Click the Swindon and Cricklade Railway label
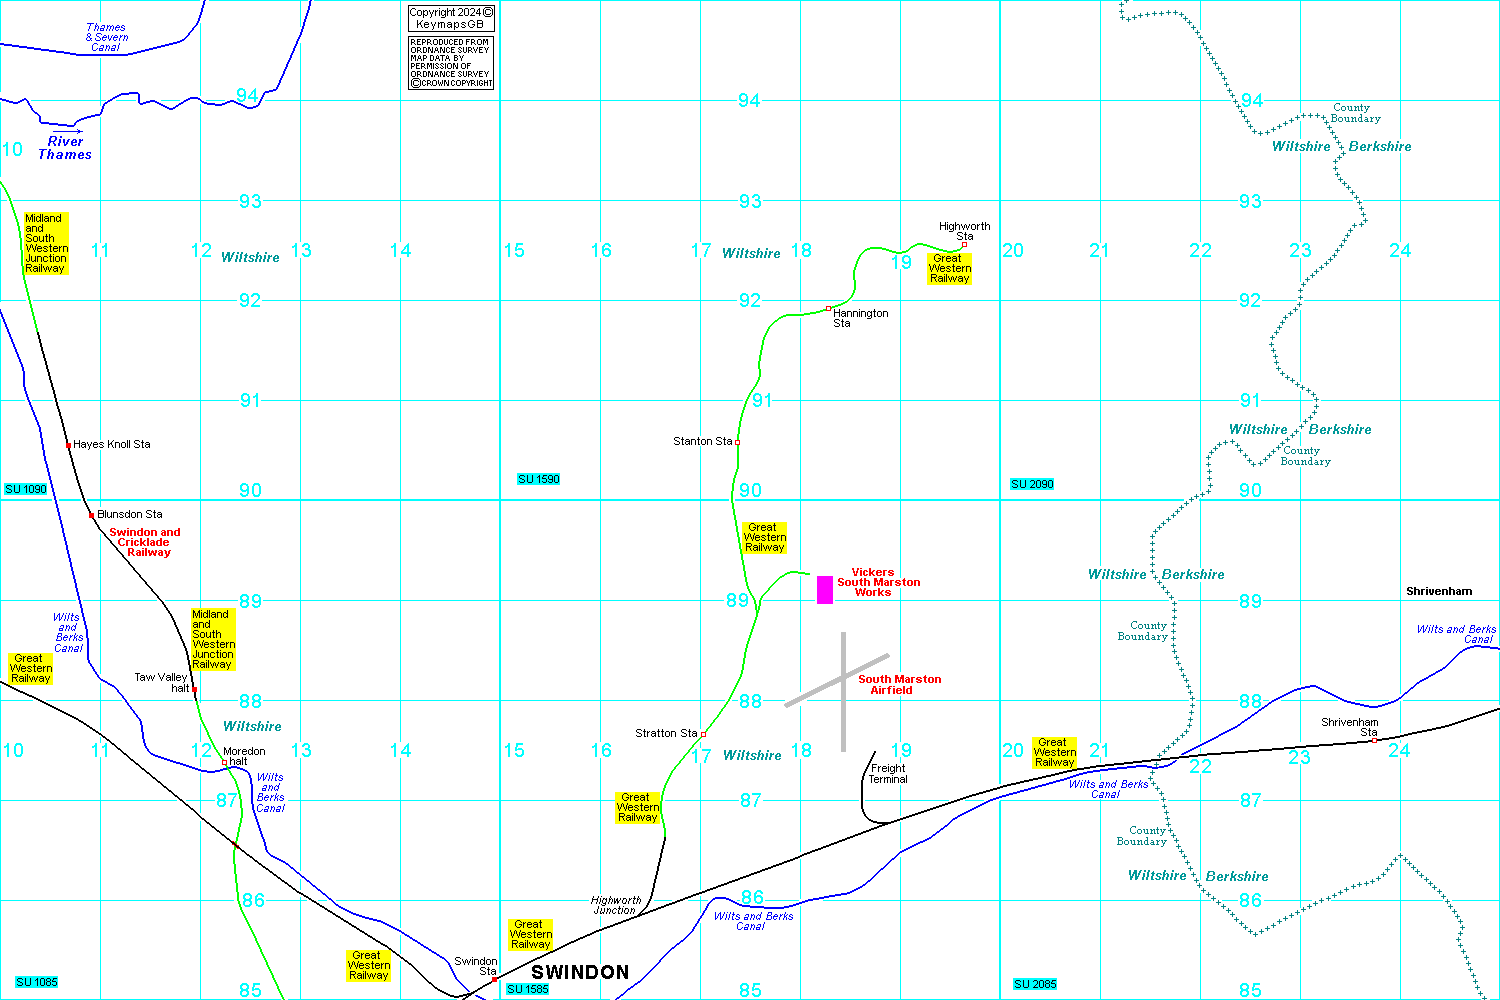 point(145,542)
